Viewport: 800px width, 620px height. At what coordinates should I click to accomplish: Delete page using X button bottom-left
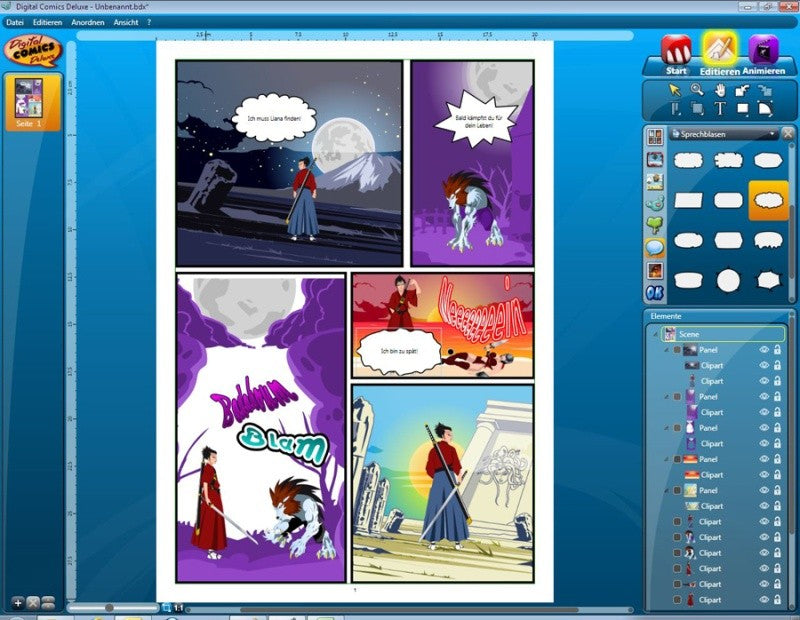click(x=33, y=603)
